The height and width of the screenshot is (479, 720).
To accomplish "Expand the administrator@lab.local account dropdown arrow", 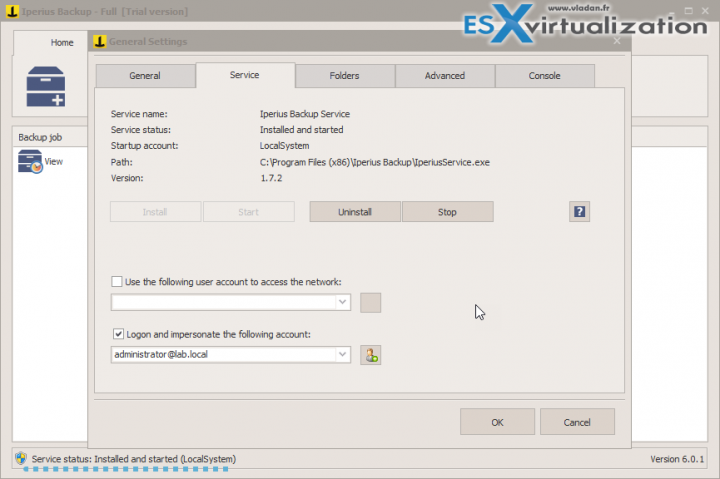I will click(x=343, y=355).
